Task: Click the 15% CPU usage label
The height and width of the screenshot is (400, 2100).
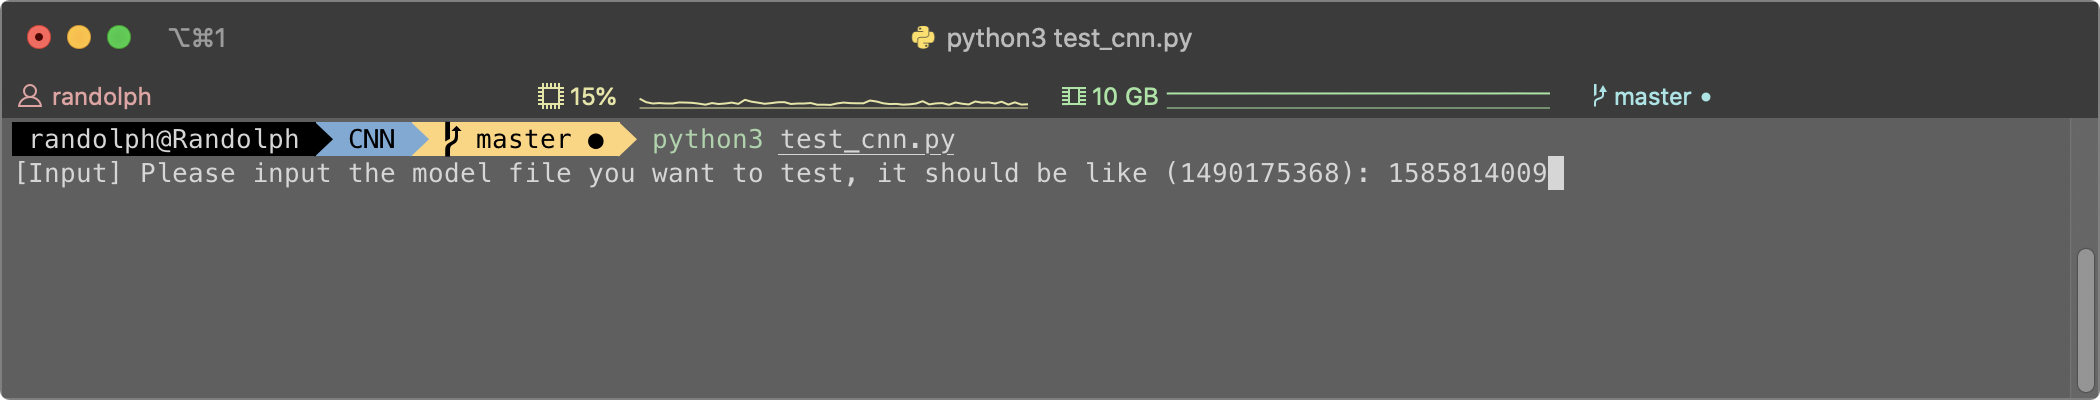Action: pos(593,97)
